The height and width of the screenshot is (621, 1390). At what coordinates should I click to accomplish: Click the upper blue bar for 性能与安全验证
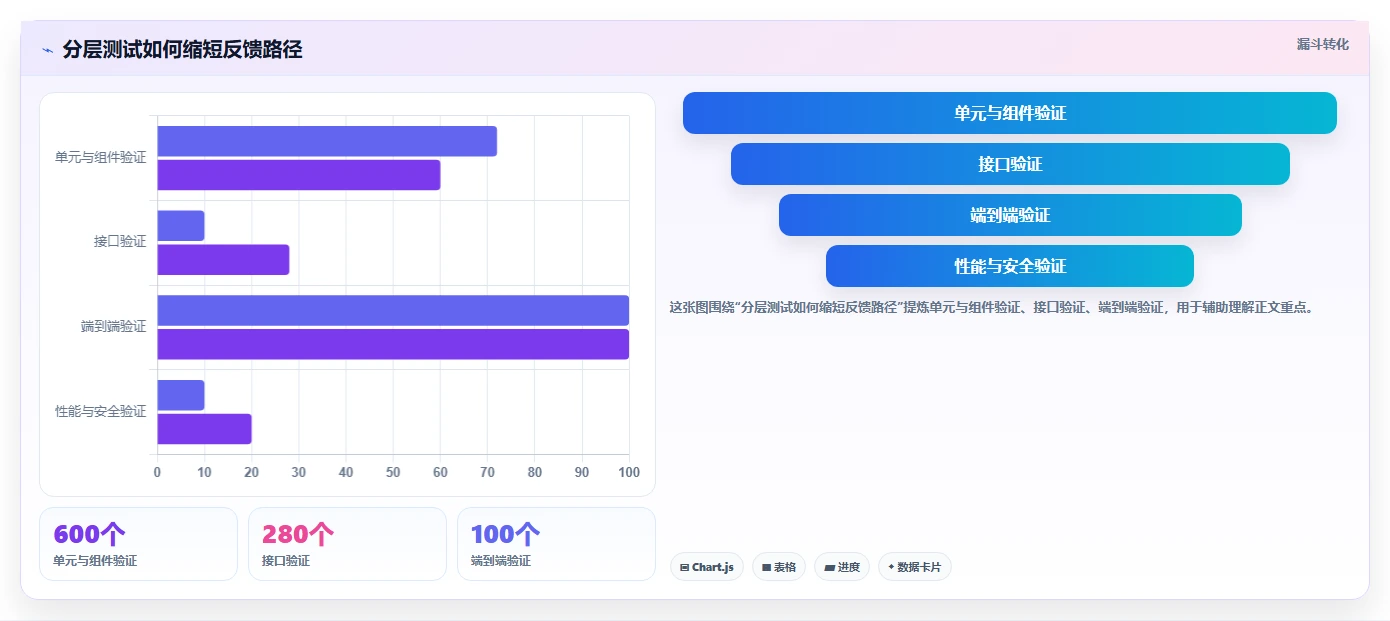pos(181,395)
